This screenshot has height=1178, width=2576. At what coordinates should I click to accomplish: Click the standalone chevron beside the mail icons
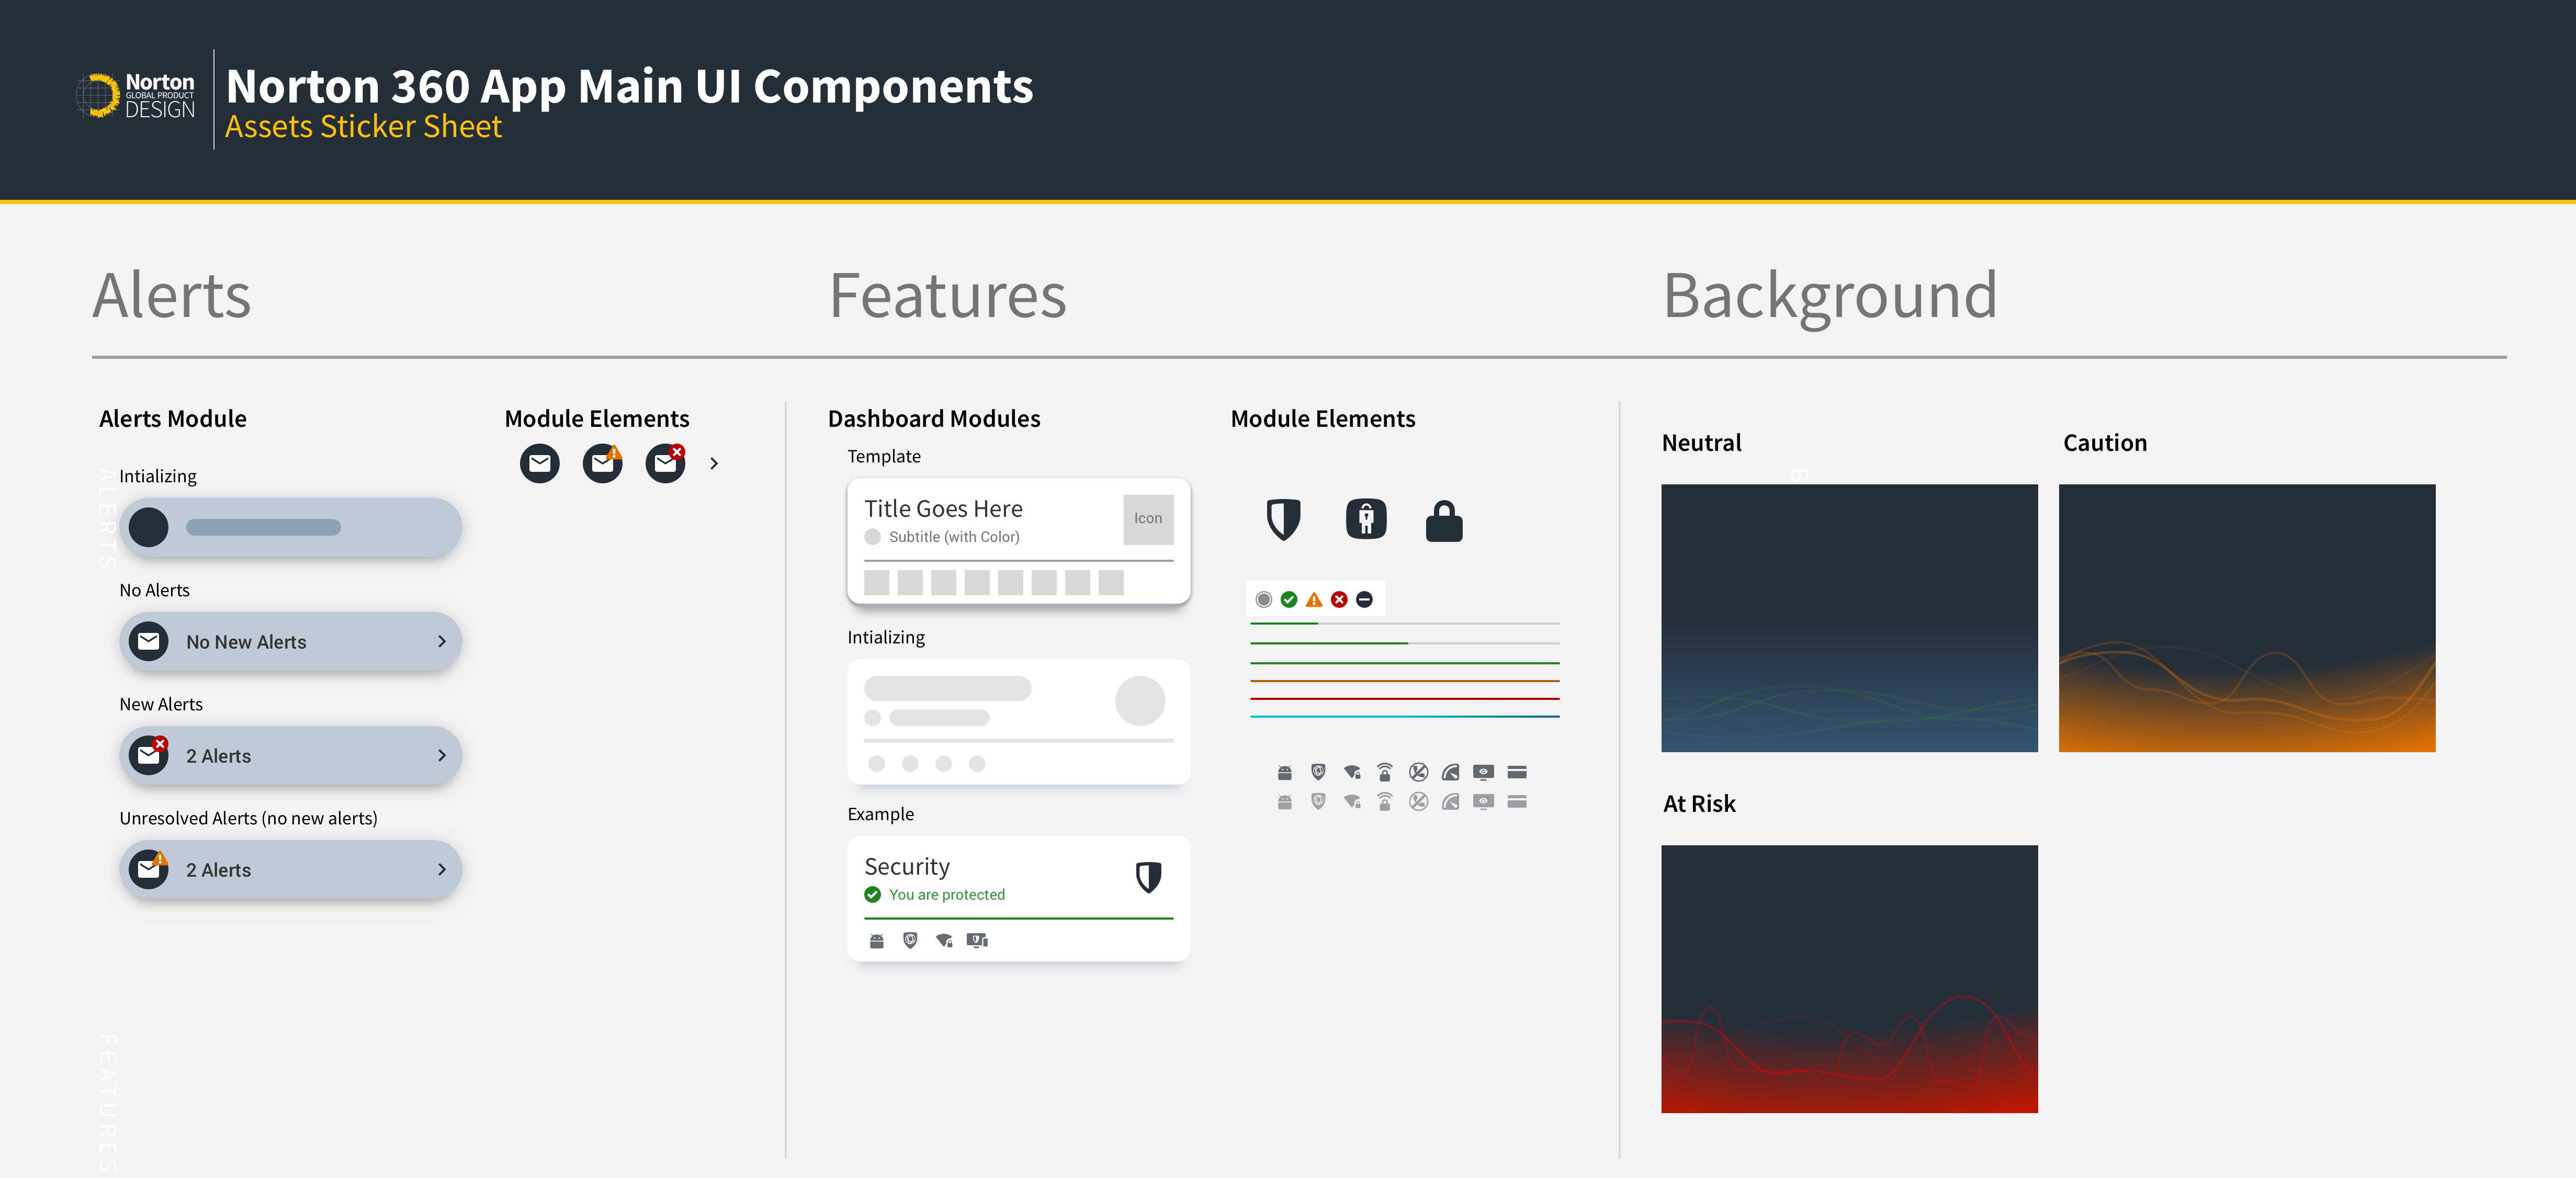coord(714,464)
